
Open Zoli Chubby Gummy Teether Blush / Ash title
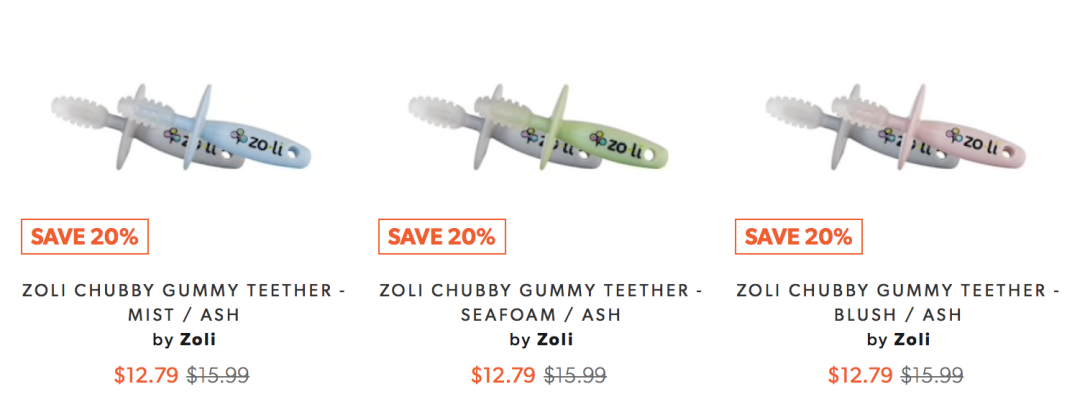coord(897,303)
